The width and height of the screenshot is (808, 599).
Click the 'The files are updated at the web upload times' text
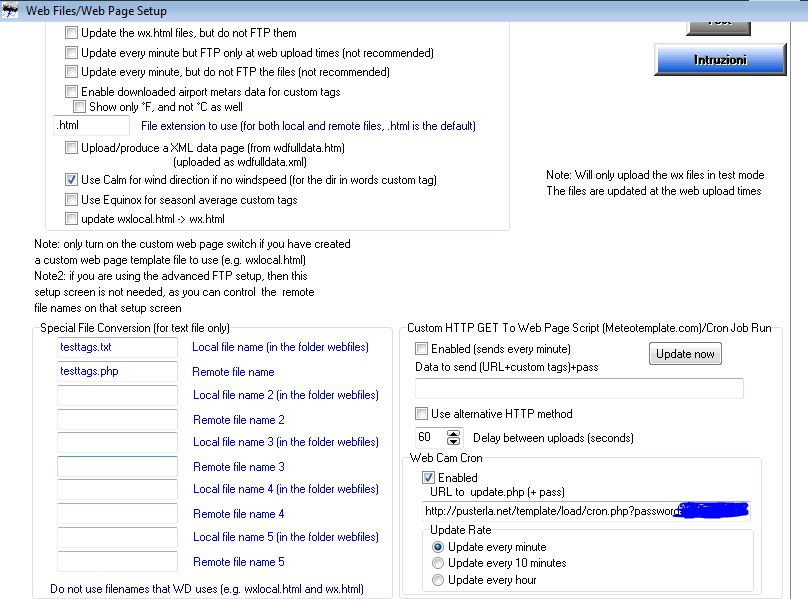point(654,191)
